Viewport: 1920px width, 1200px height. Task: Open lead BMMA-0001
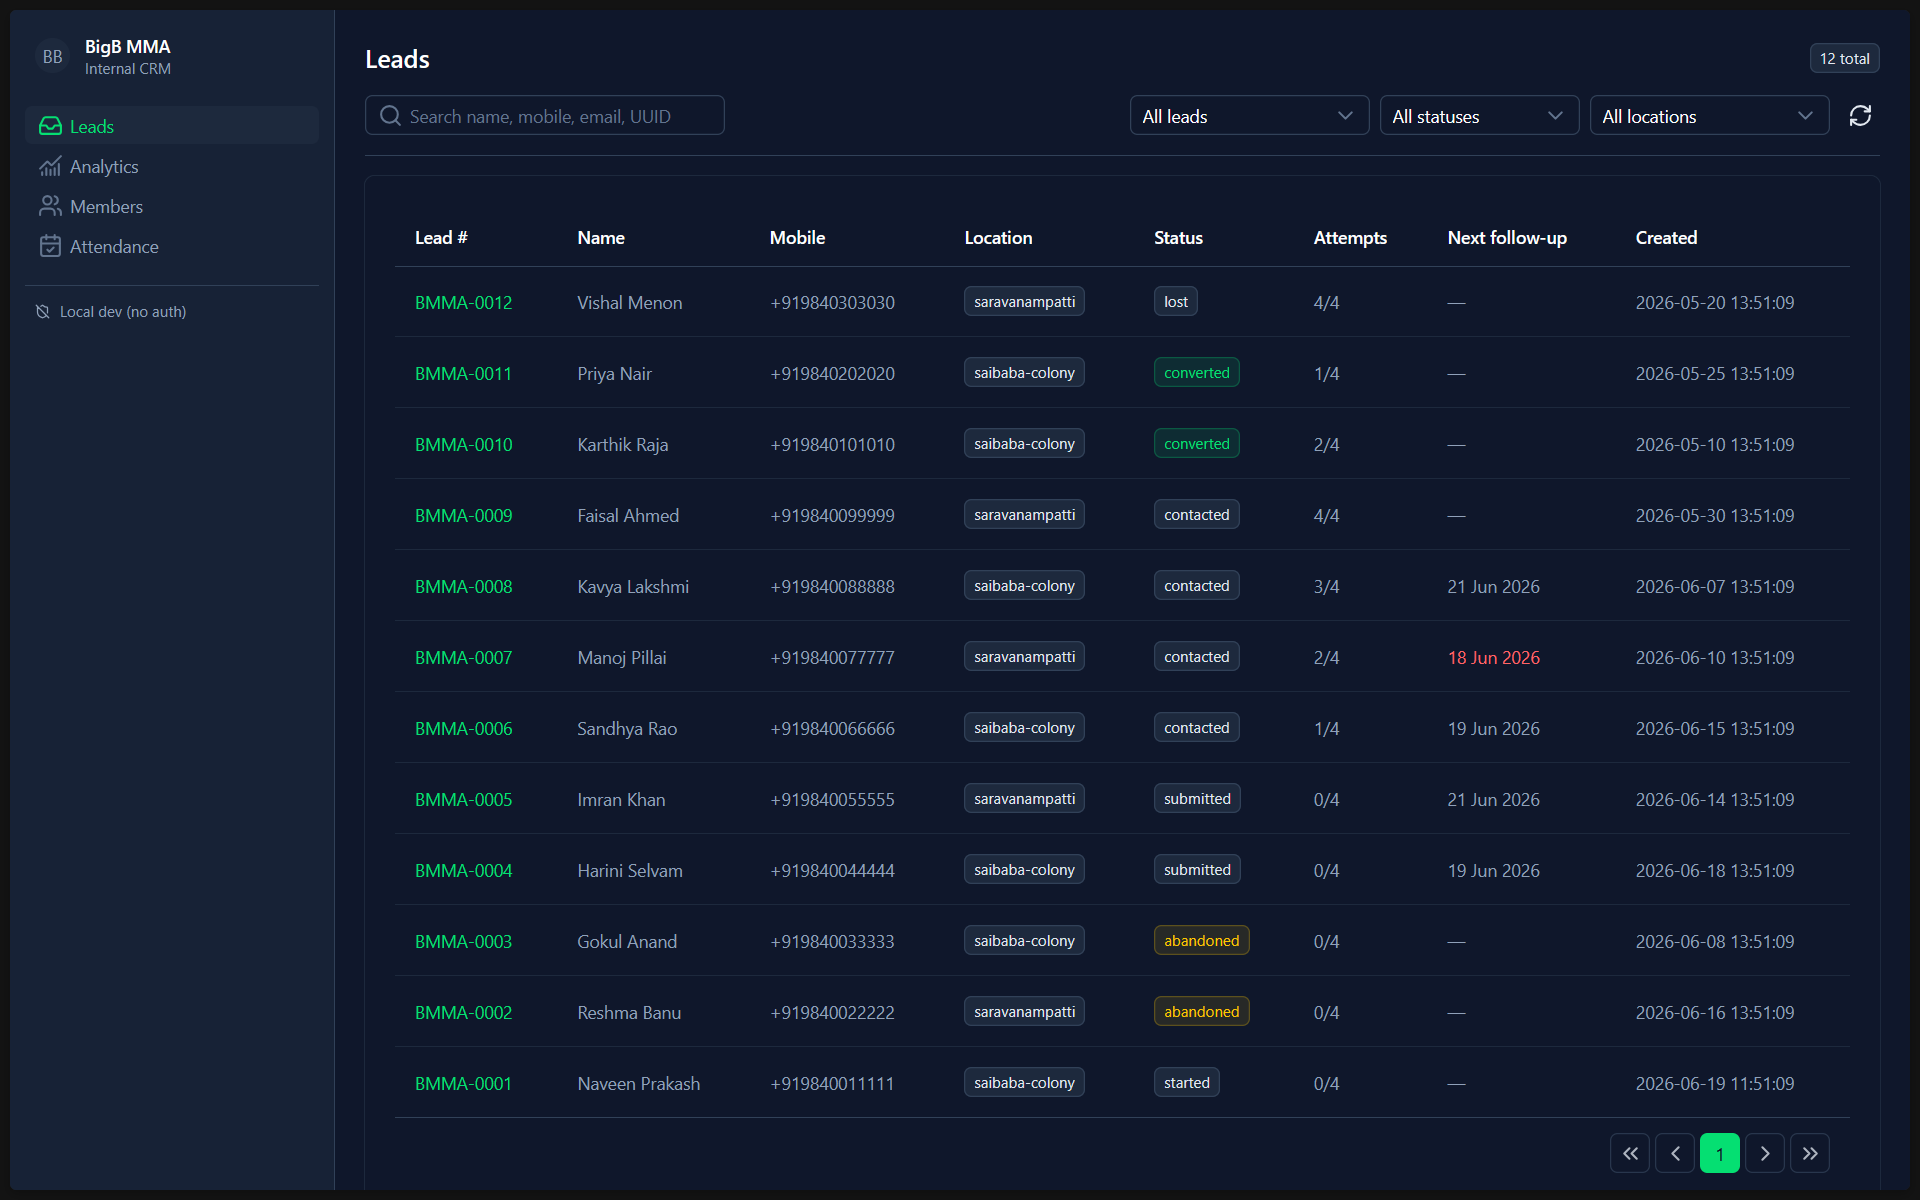point(463,1083)
